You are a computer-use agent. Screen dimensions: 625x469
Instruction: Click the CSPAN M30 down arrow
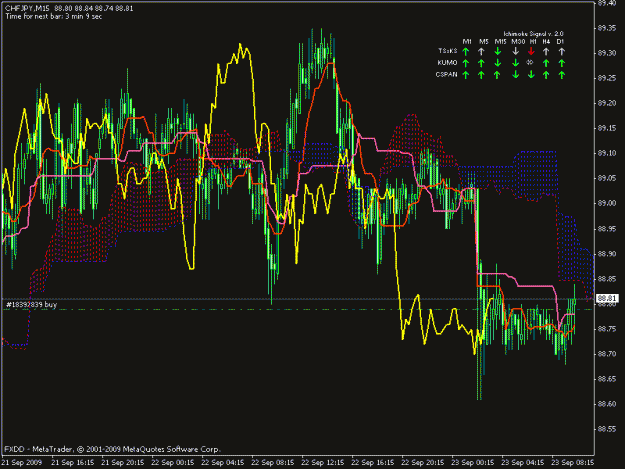(515, 75)
